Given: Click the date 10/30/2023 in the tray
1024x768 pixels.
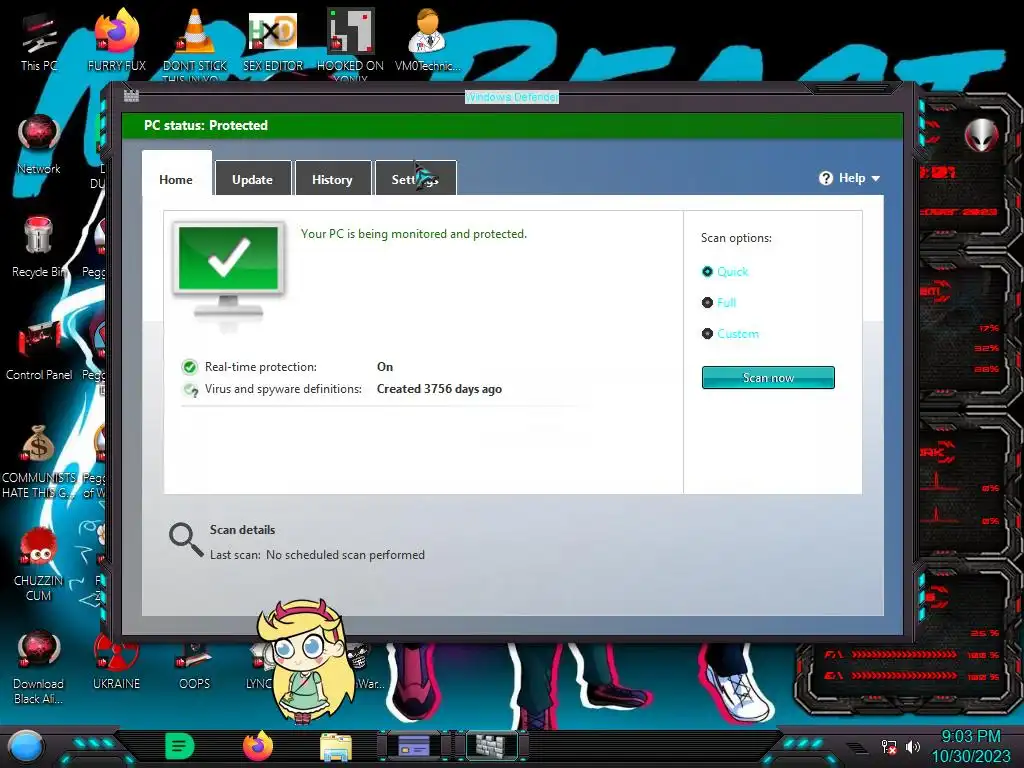Looking at the screenshot, I should coord(970,756).
